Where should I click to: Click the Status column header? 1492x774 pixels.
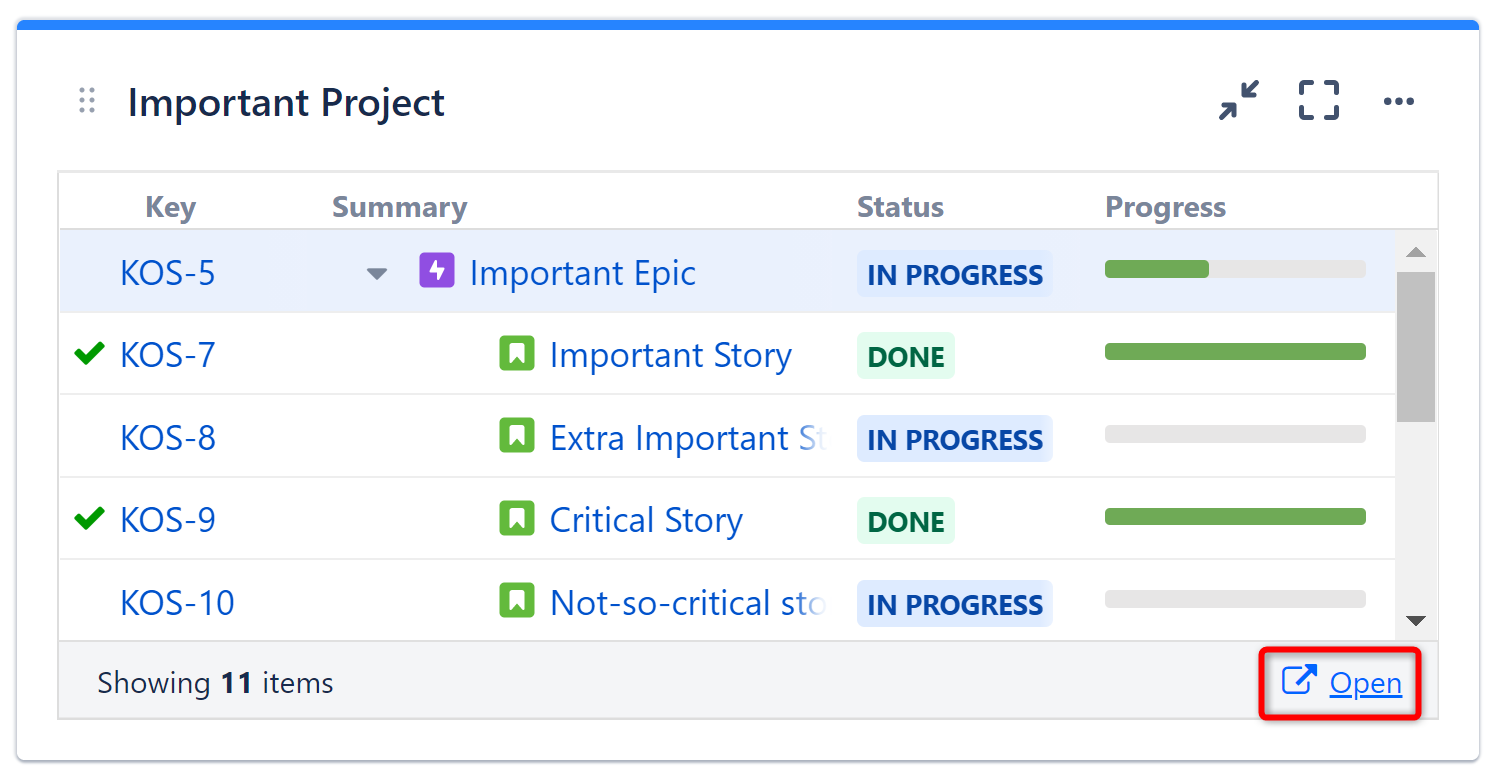900,207
